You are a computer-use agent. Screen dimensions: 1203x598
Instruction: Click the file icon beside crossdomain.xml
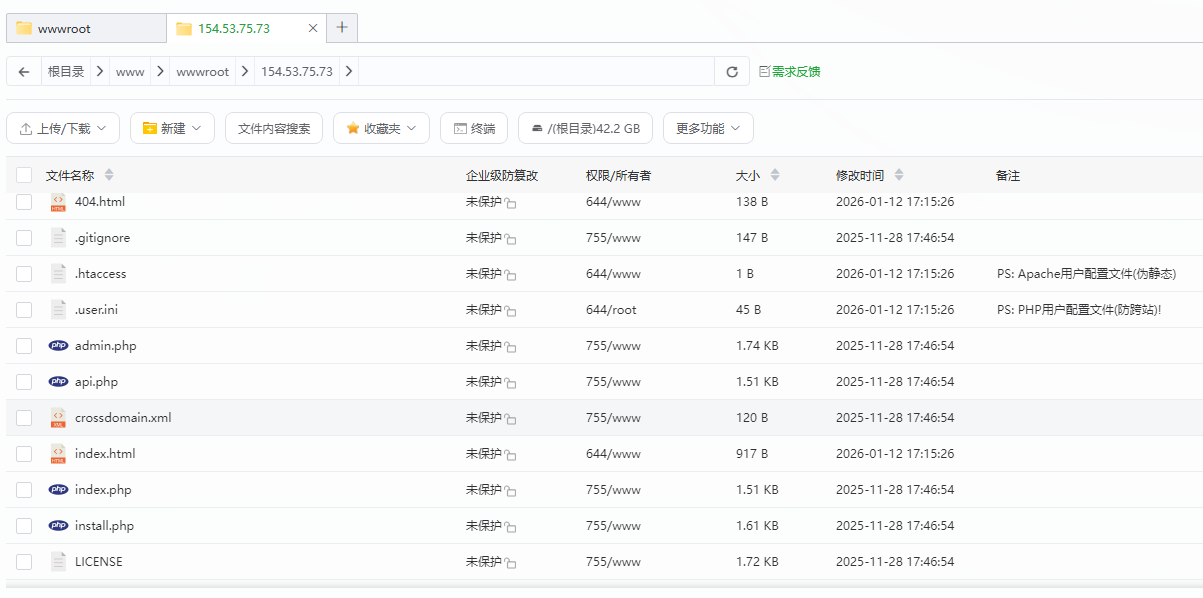pos(58,418)
